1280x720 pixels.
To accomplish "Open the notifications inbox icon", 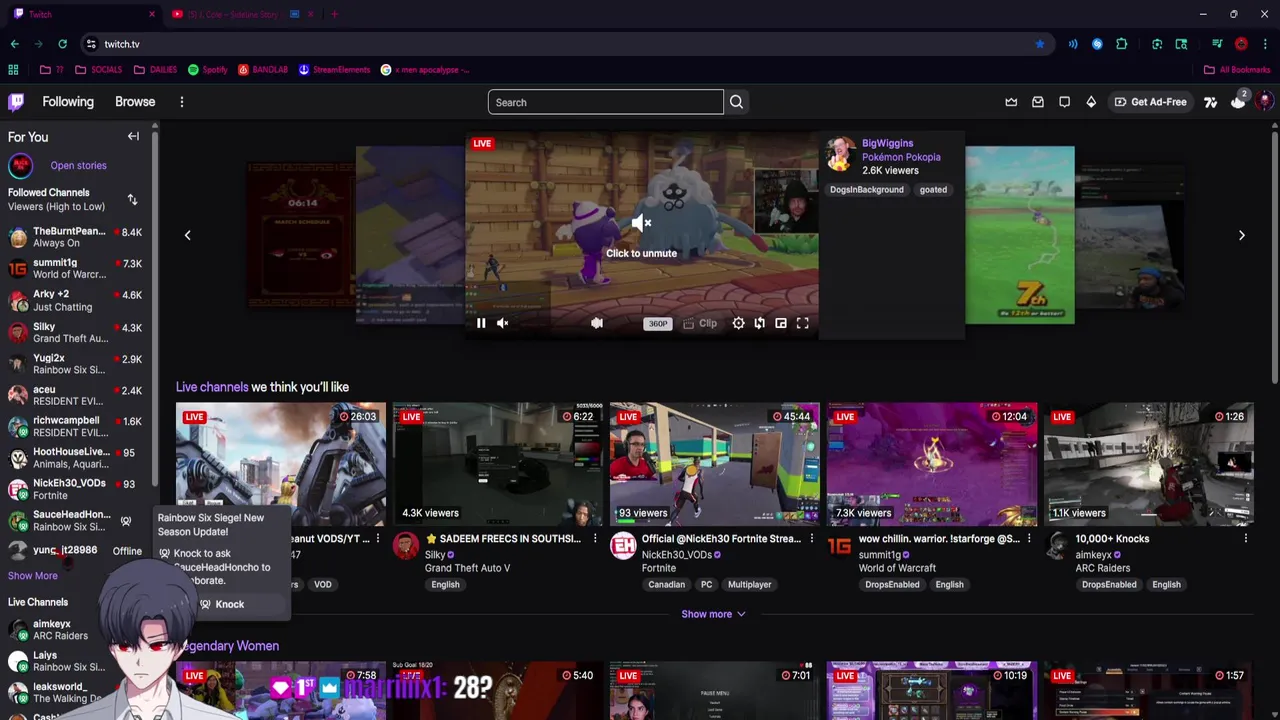I will (x=1038, y=102).
